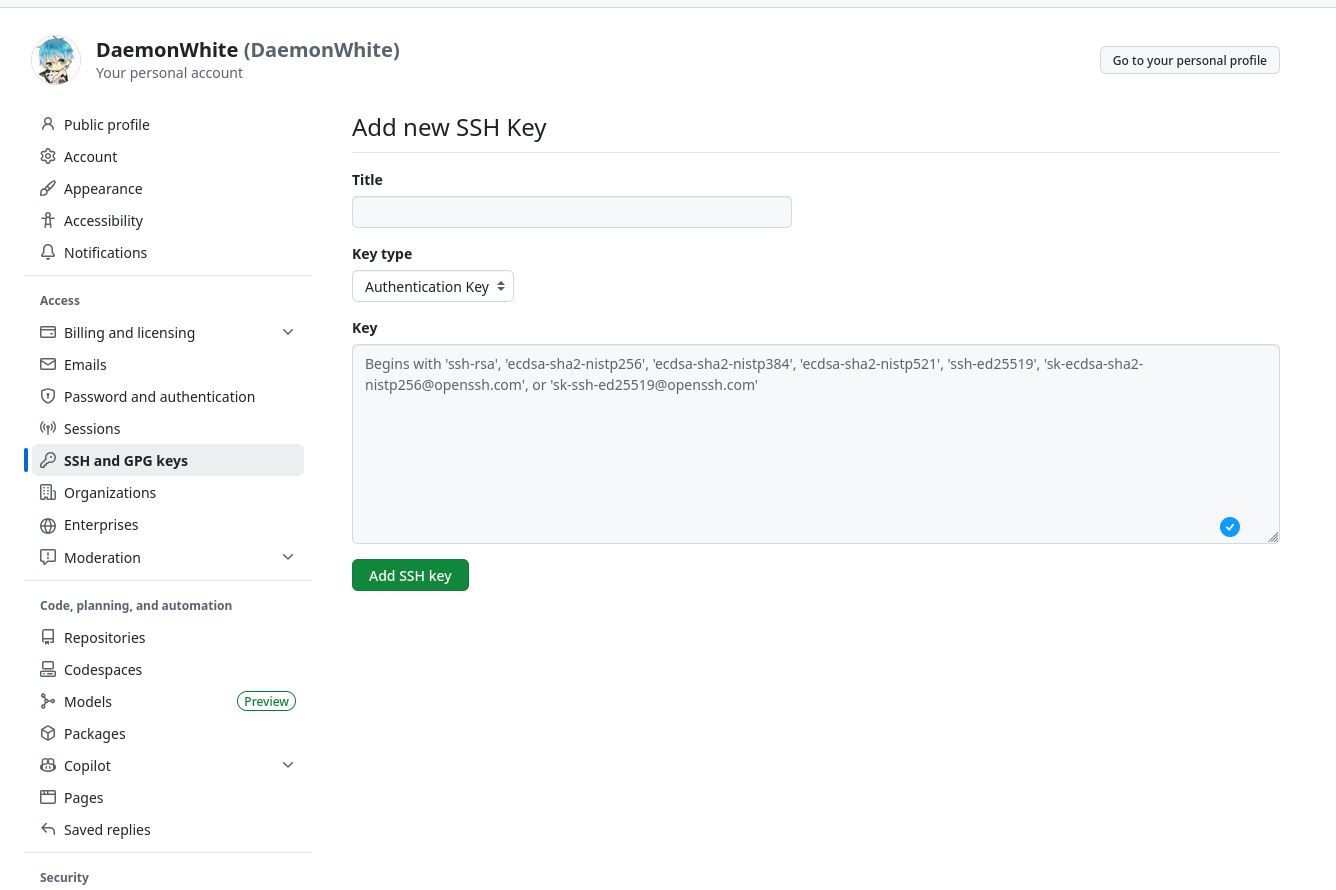Click the Public profile person icon
1336x890 pixels.
[x=48, y=125]
